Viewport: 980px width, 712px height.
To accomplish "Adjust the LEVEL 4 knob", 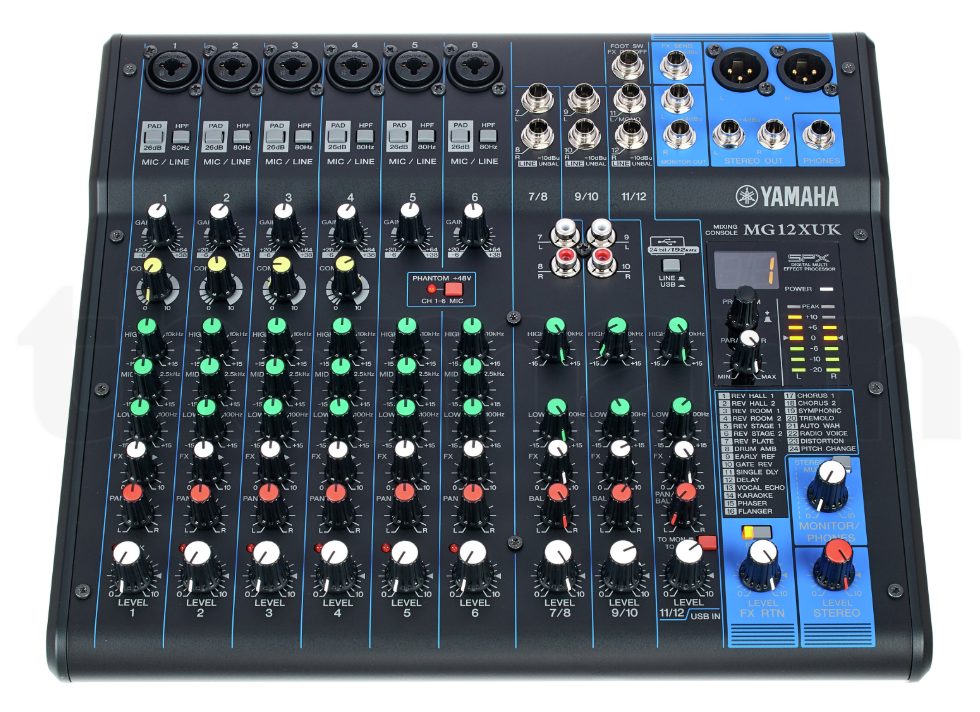I will click(338, 566).
